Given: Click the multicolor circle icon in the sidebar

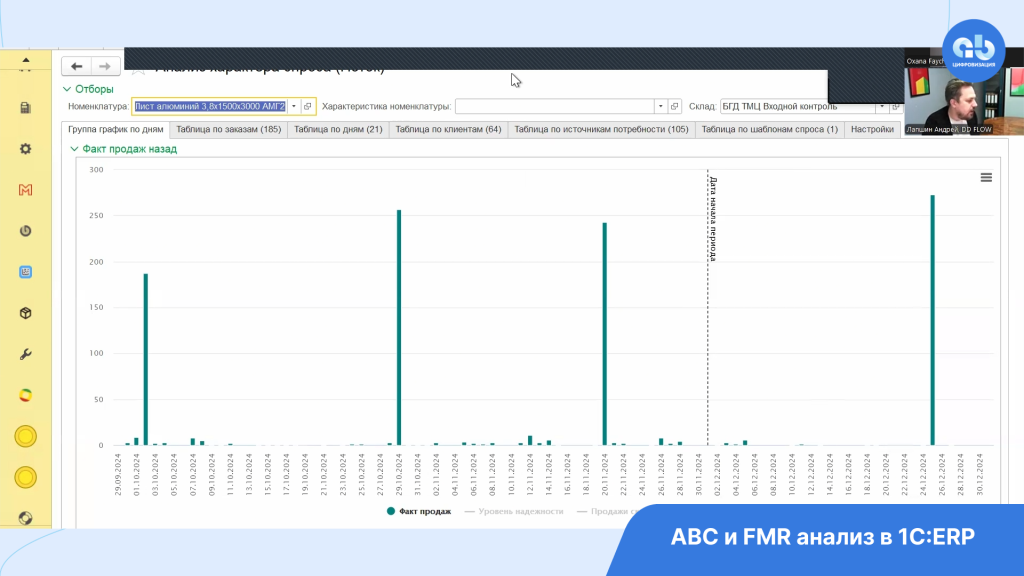Looking at the screenshot, I should (25, 396).
